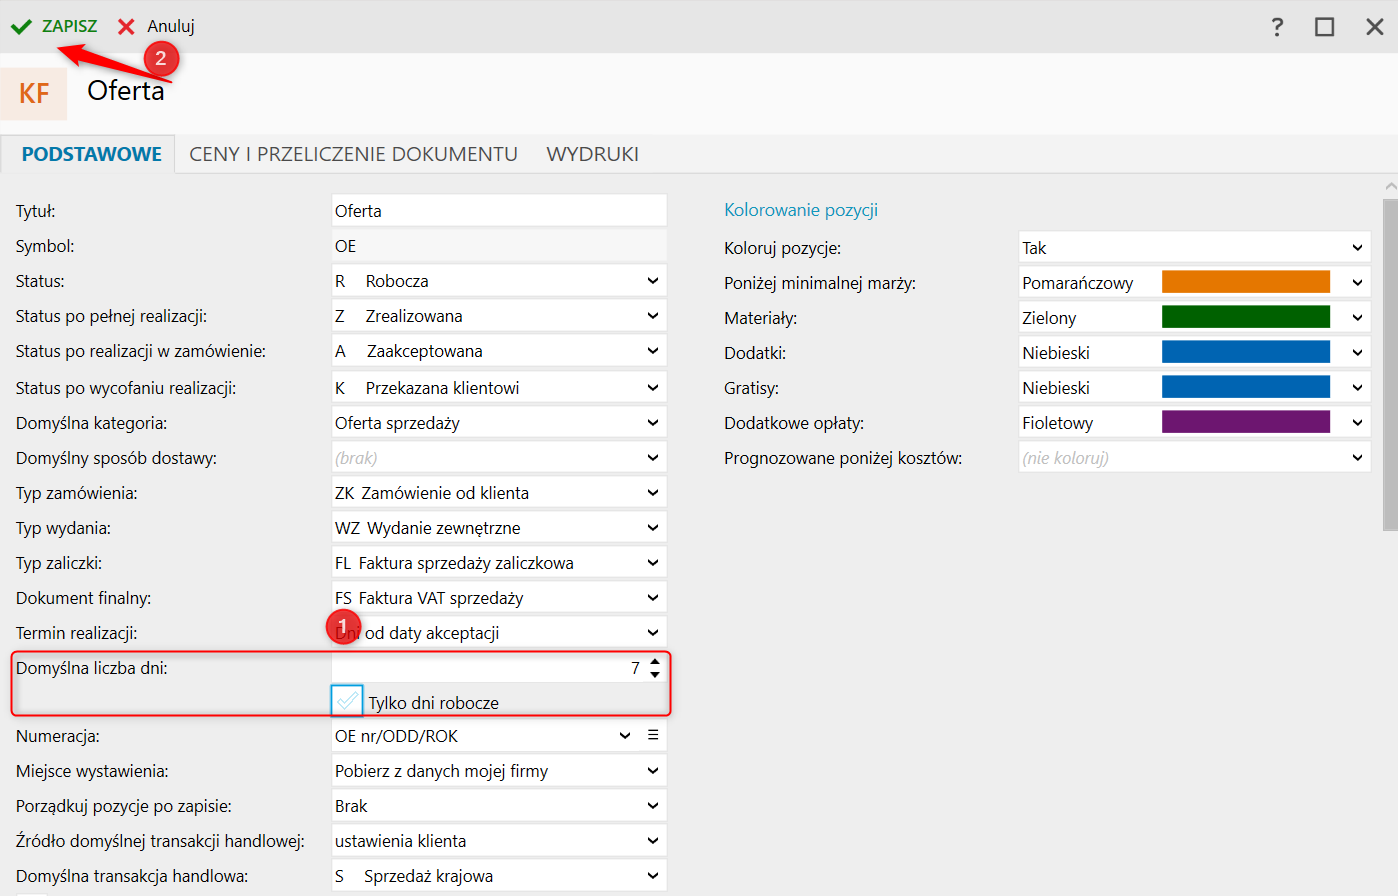Click the orange KF document icon
This screenshot has height=896, width=1398.
pyautogui.click(x=34, y=94)
